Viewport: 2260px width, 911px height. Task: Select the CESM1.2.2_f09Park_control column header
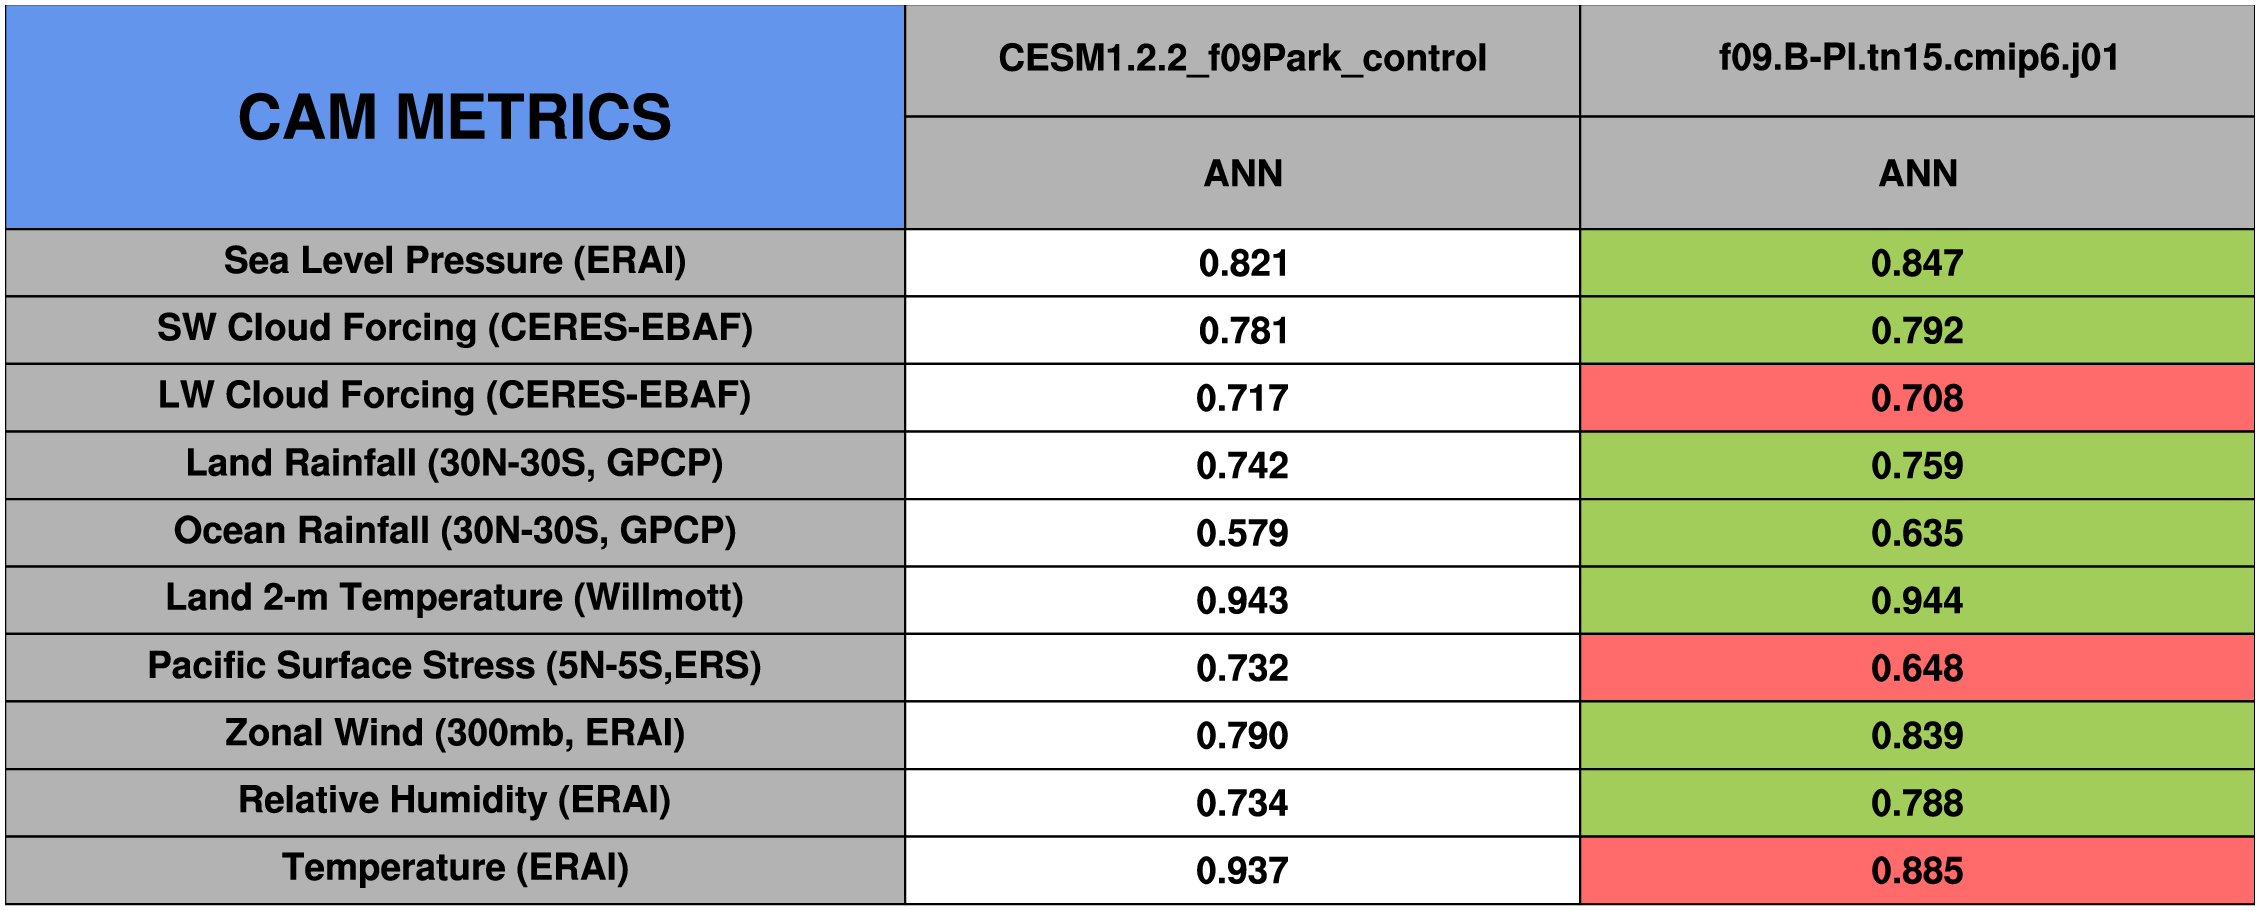[1242, 59]
